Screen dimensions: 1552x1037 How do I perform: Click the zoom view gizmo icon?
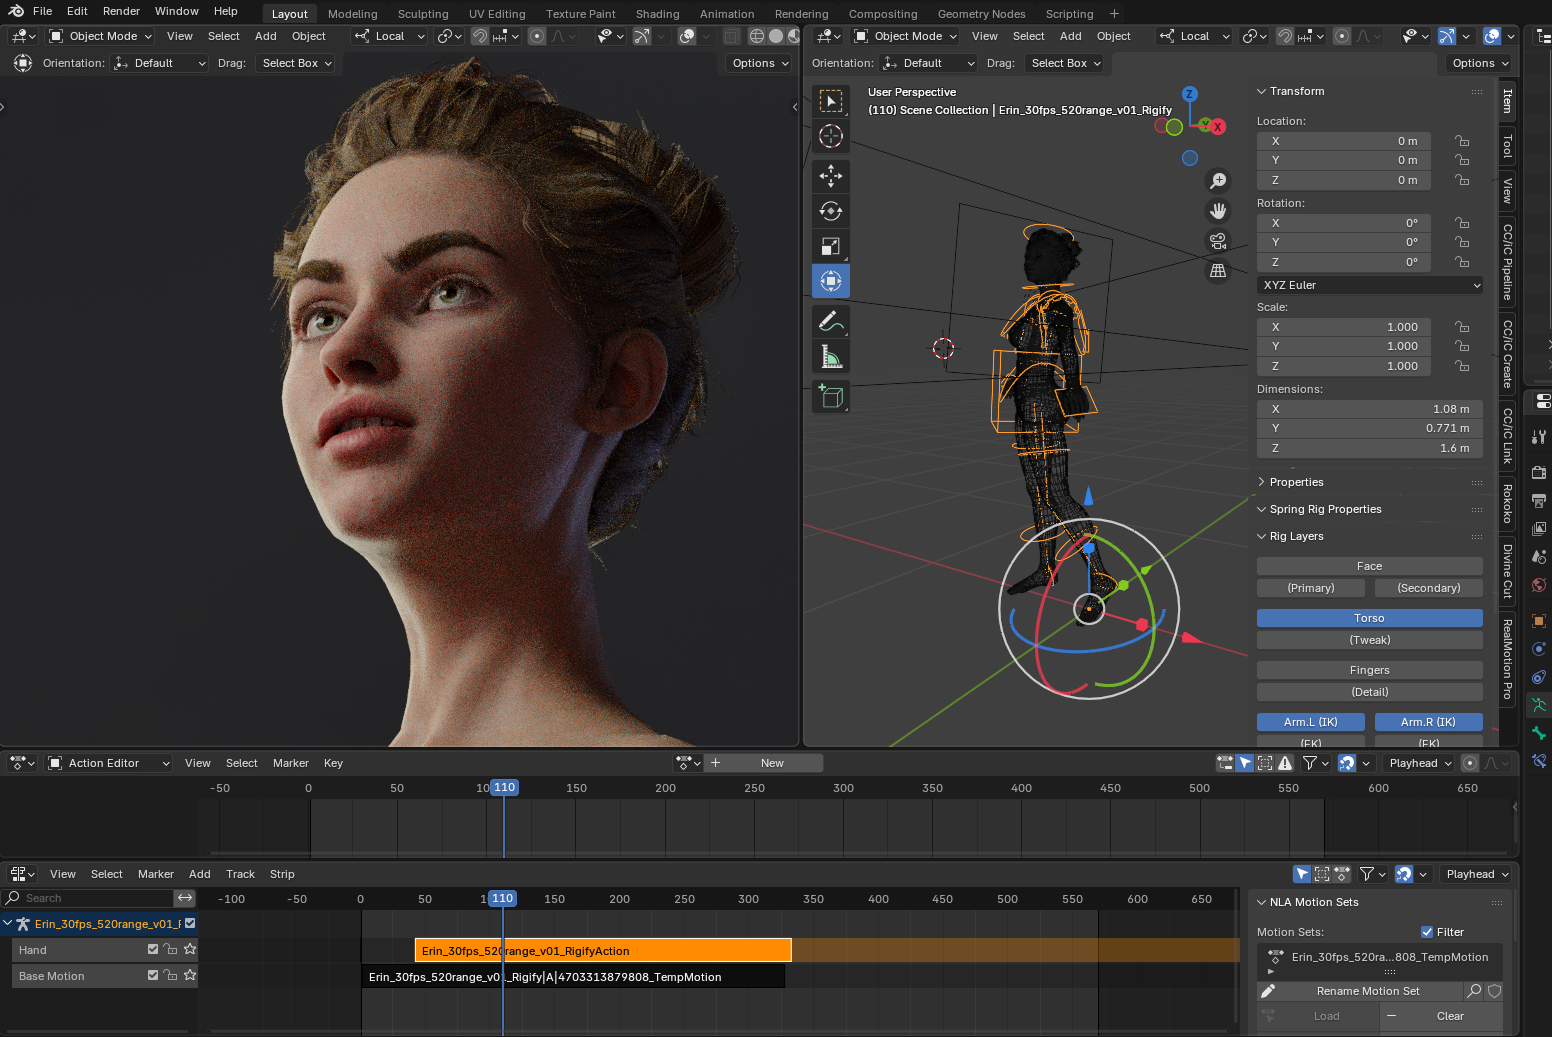pos(1218,181)
